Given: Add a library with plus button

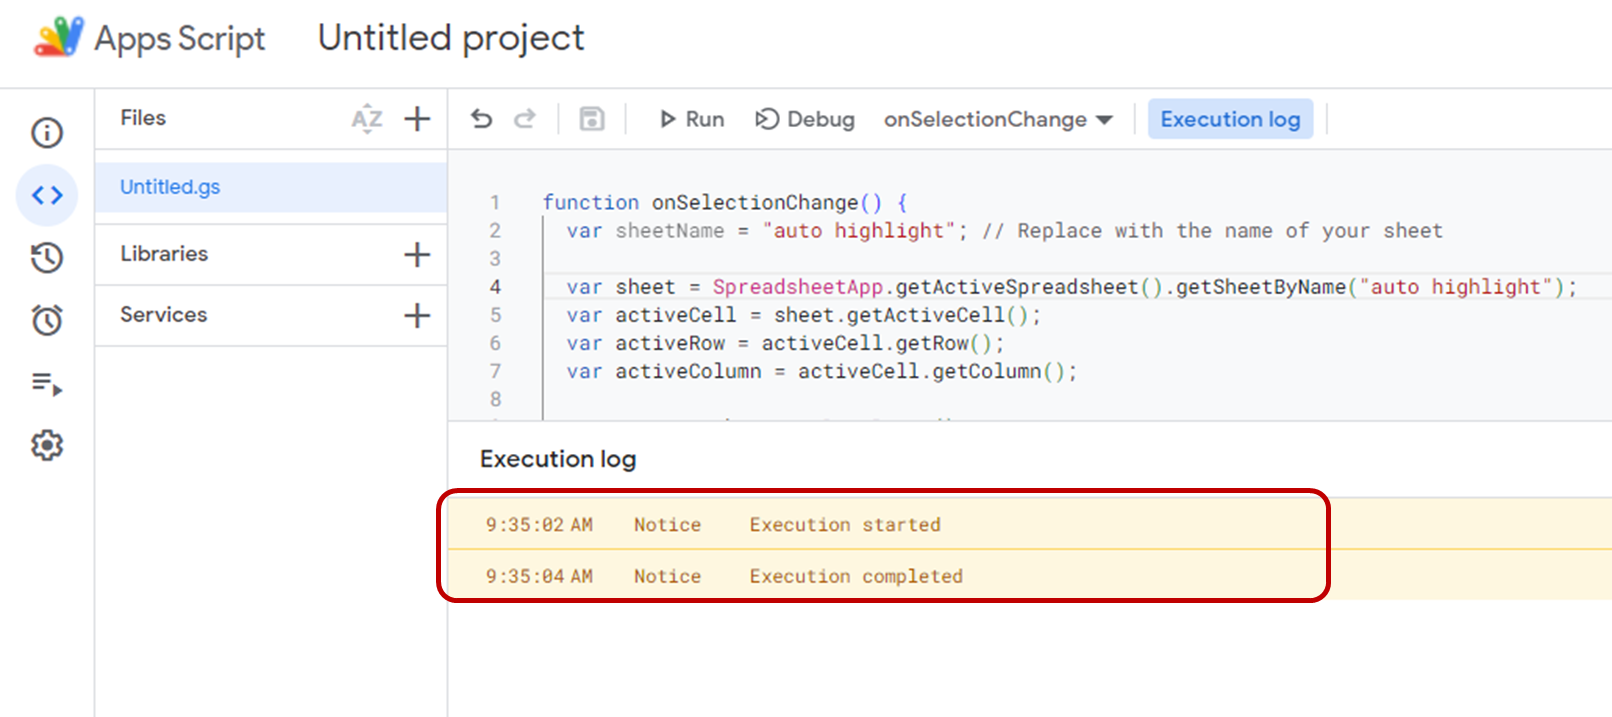Looking at the screenshot, I should tap(417, 254).
